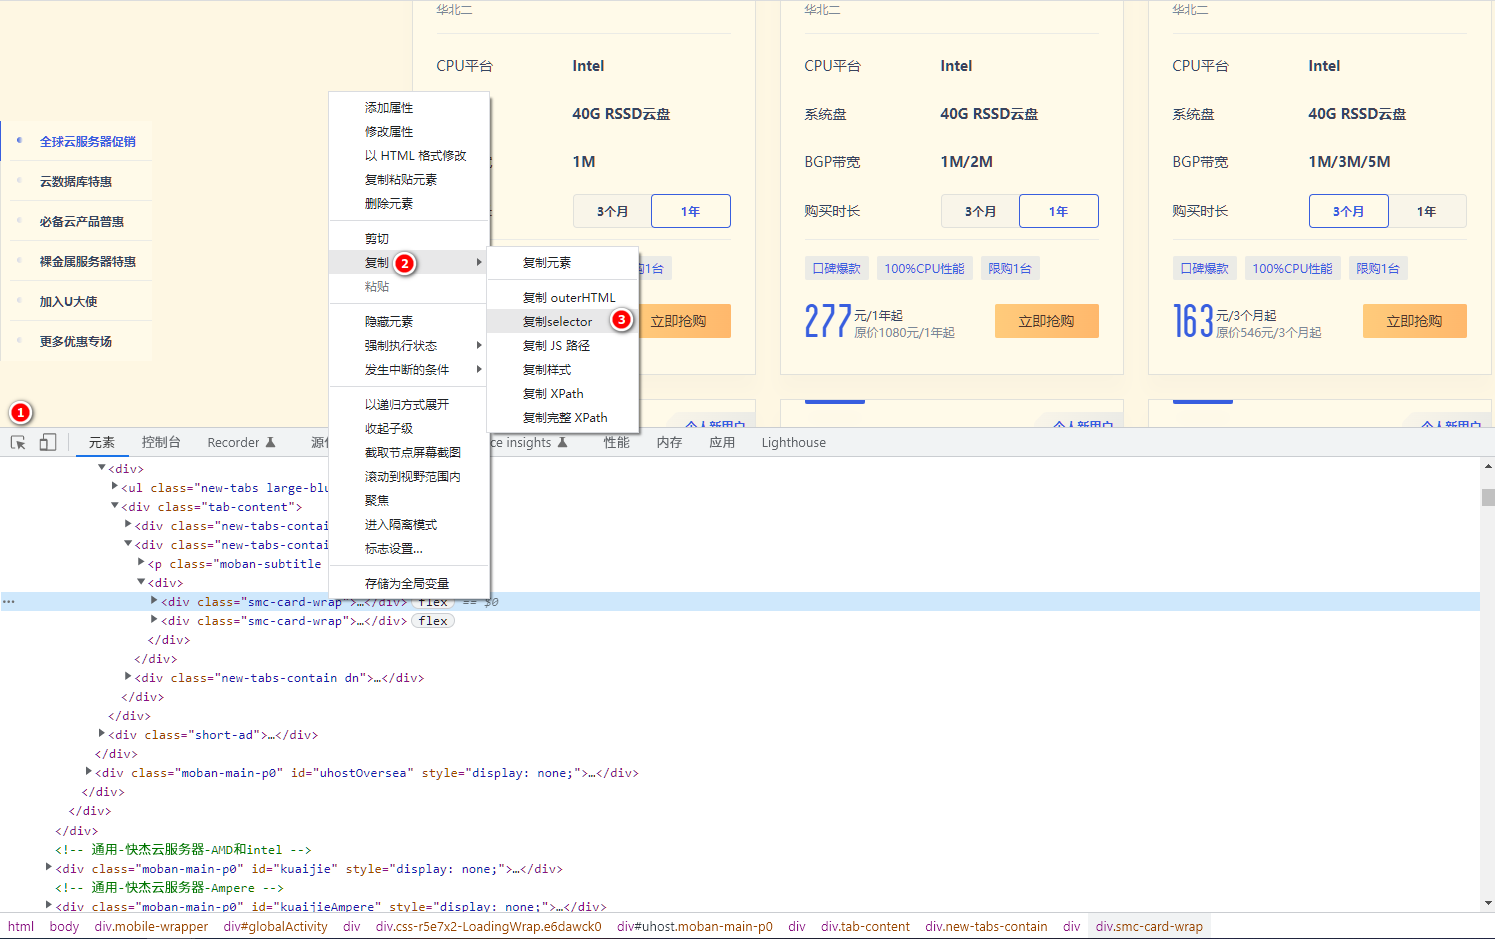Expand the kuaijie div node
Image resolution: width=1495 pixels, height=939 pixels.
coord(48,868)
